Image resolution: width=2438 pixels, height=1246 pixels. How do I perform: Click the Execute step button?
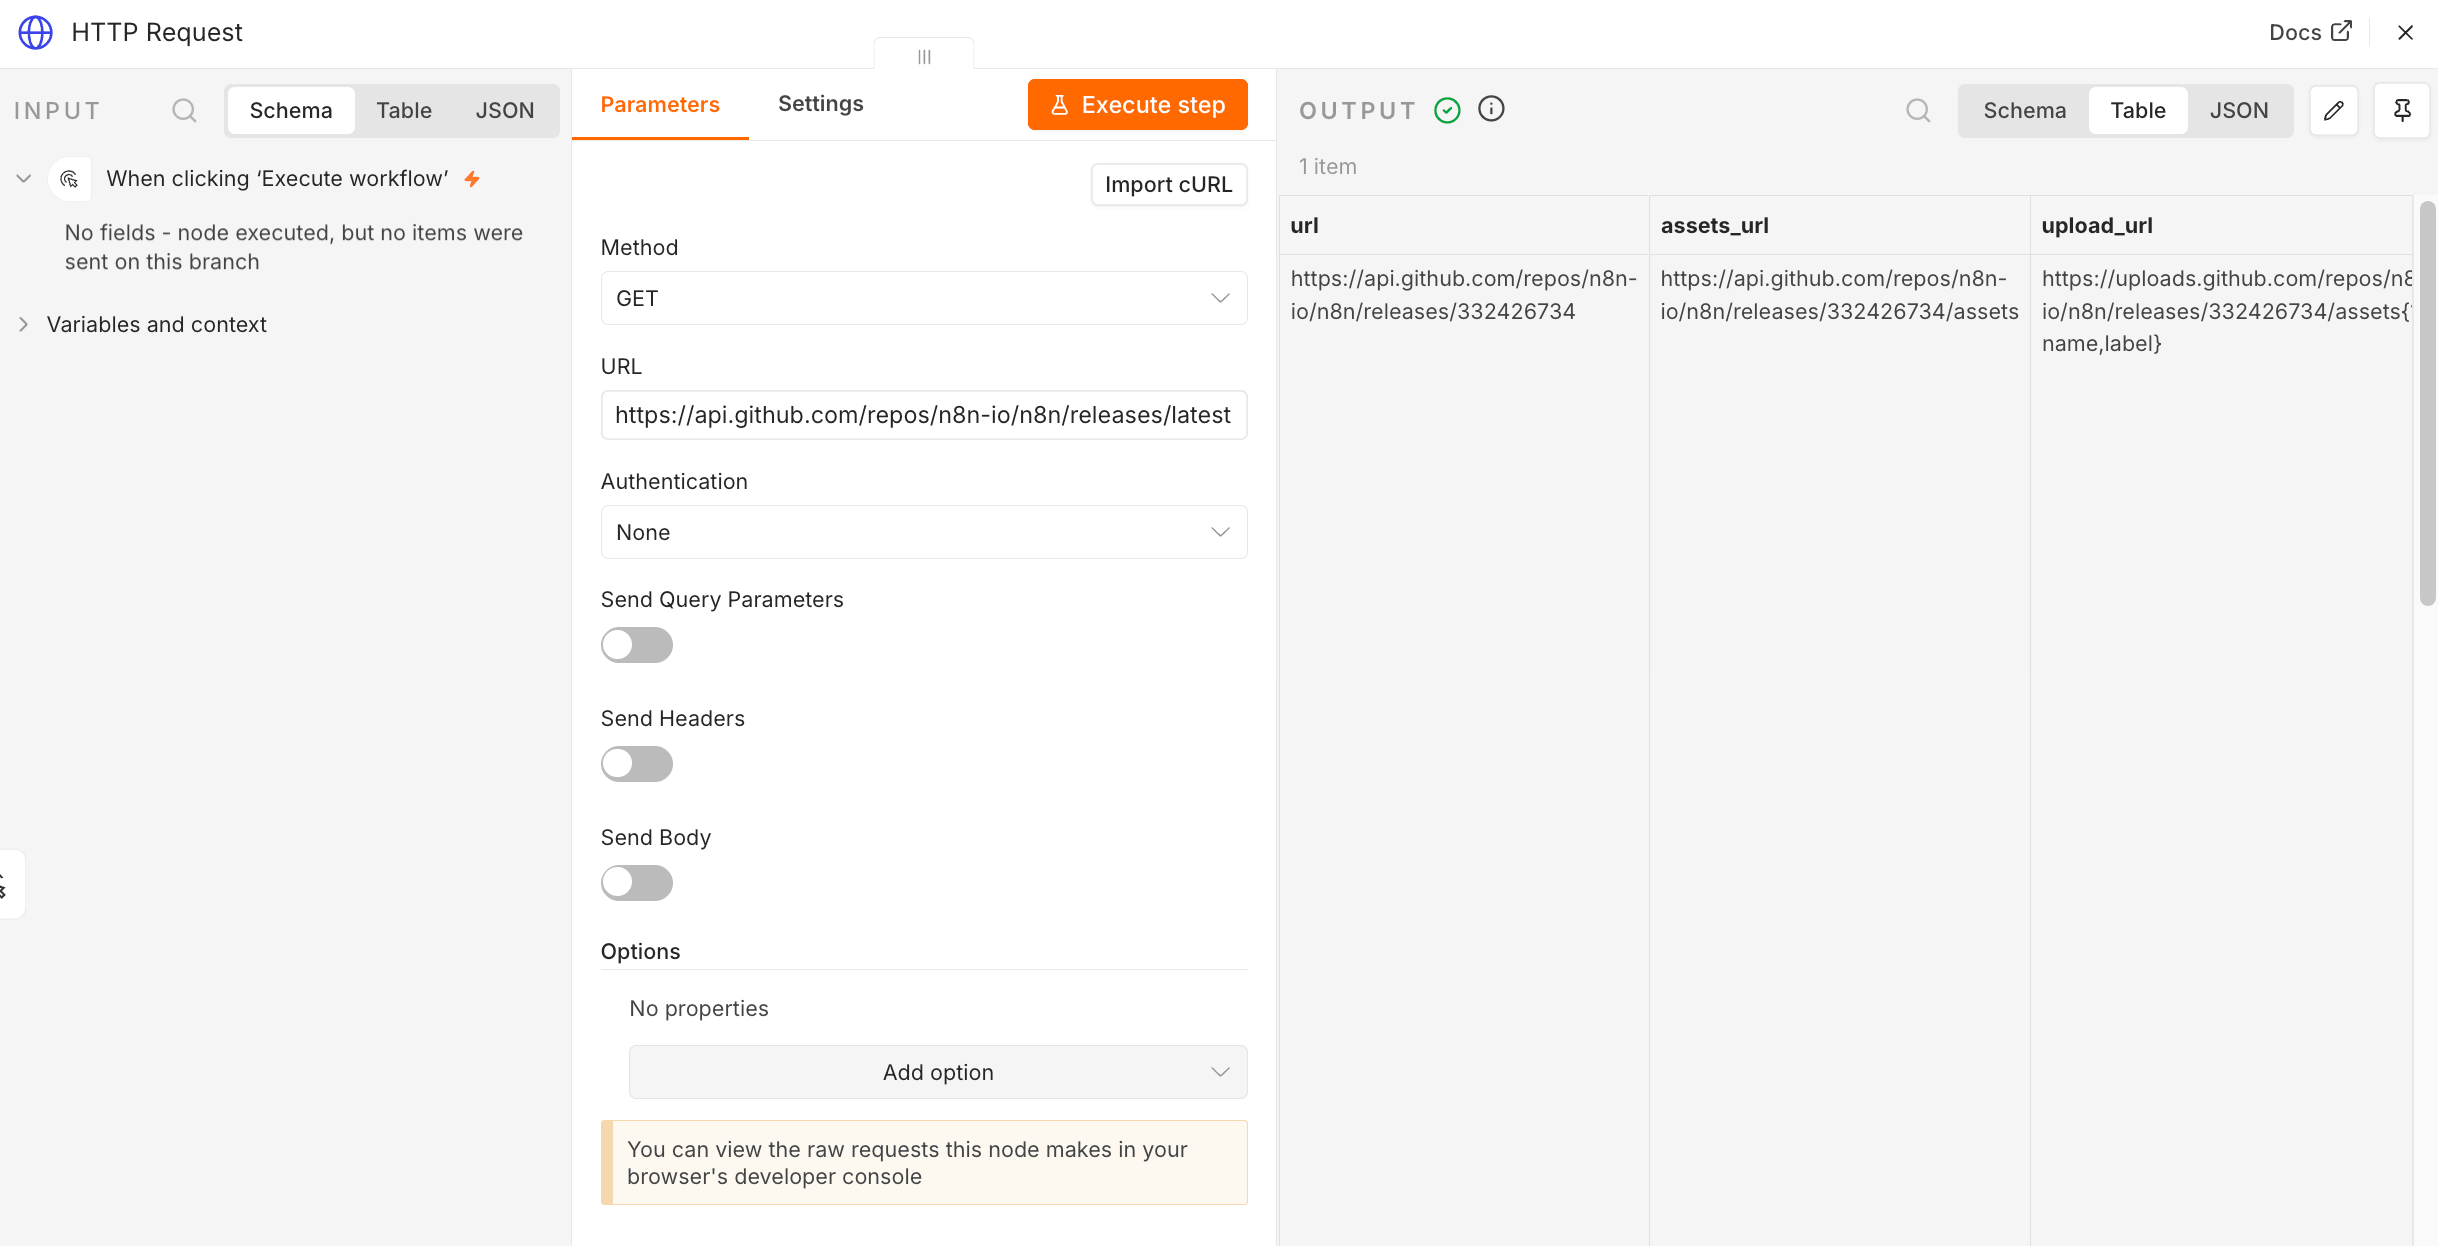[1138, 105]
